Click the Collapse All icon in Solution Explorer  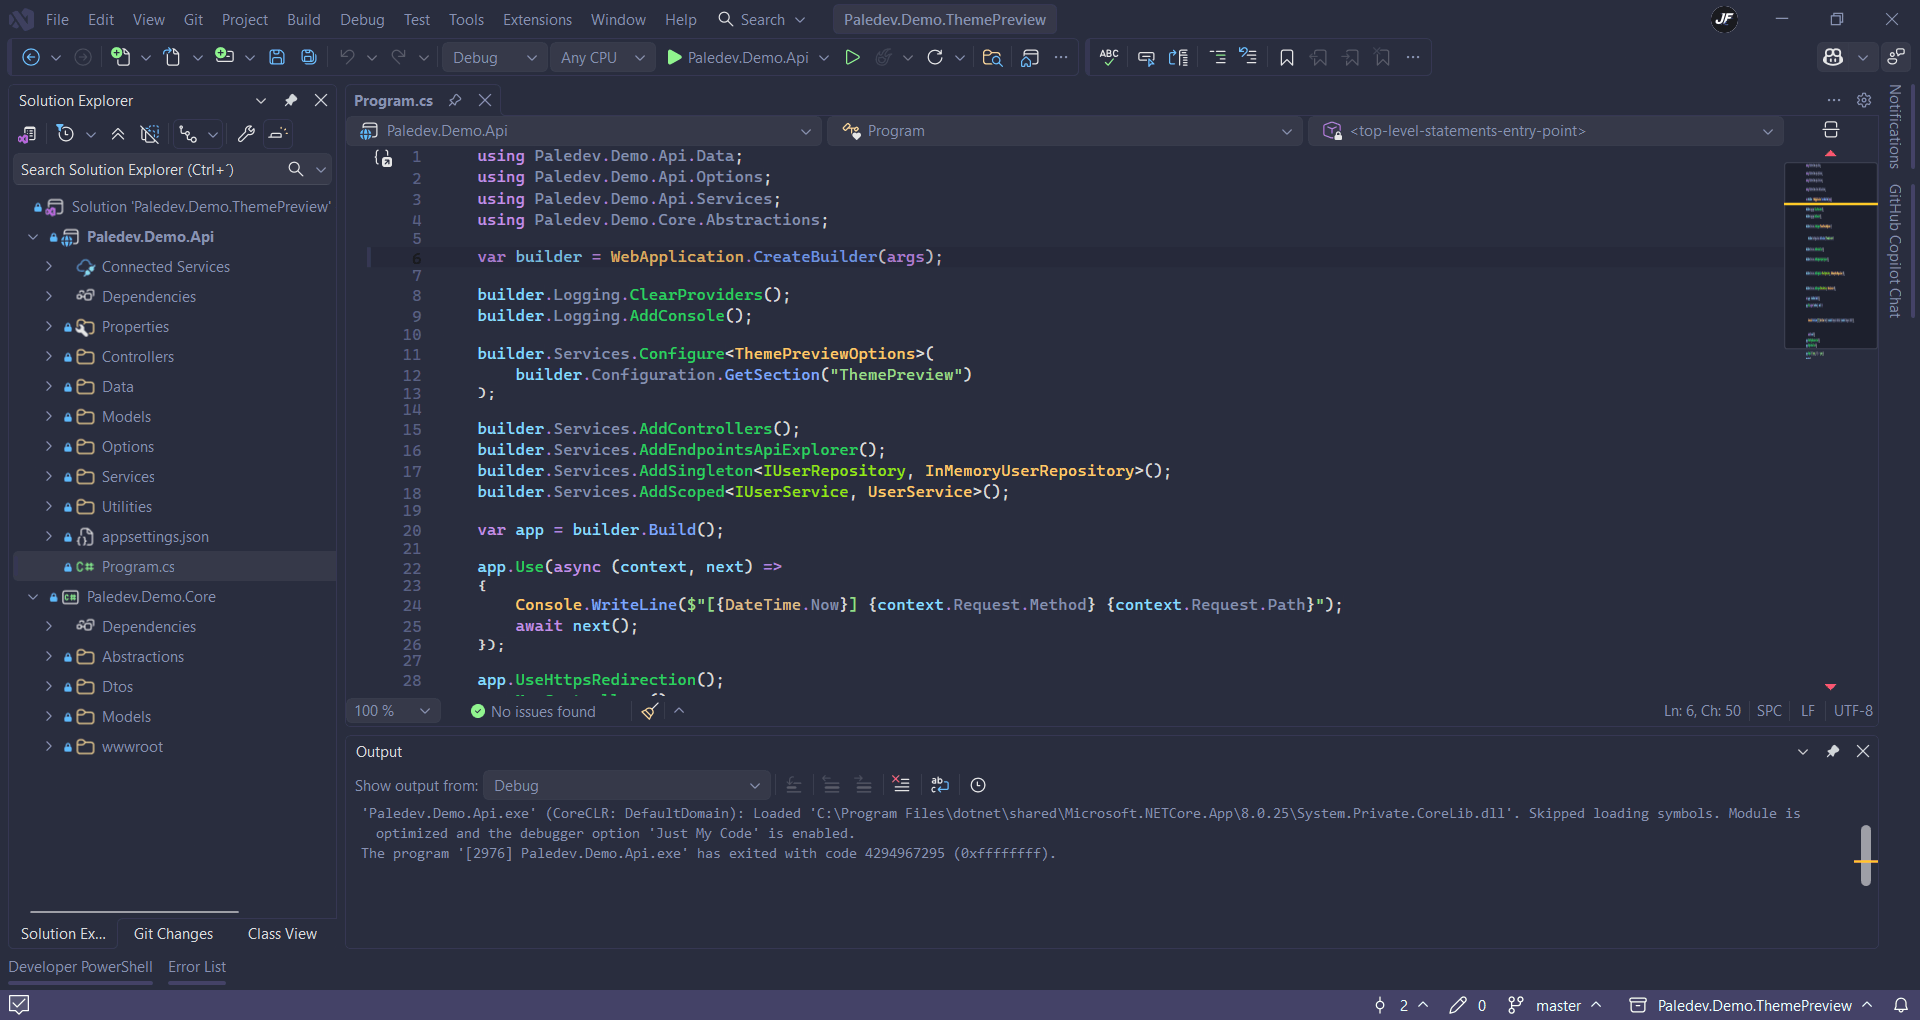tap(118, 134)
